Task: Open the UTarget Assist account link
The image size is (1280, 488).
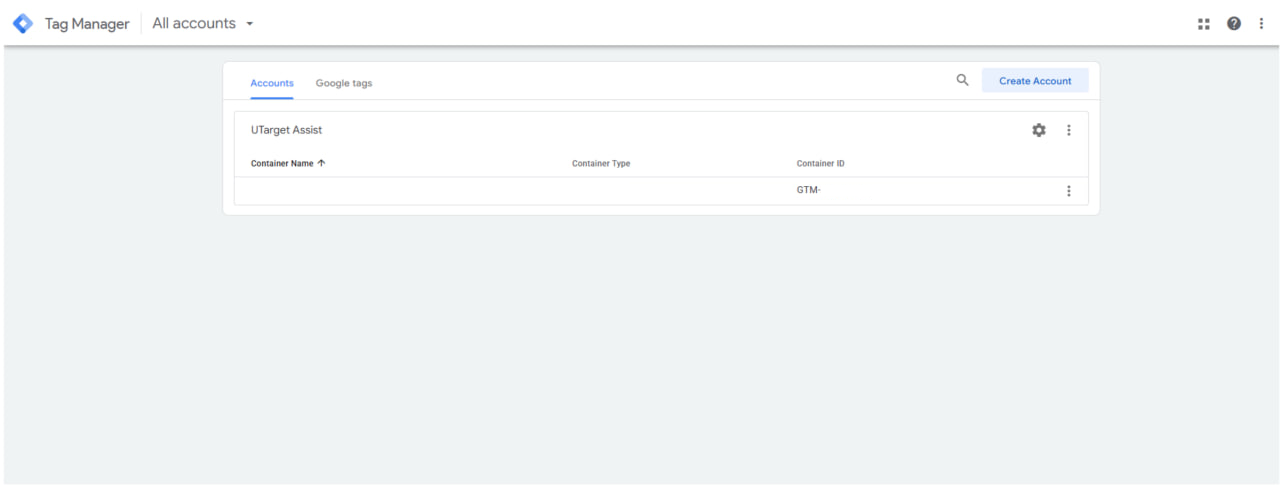Action: pos(286,130)
